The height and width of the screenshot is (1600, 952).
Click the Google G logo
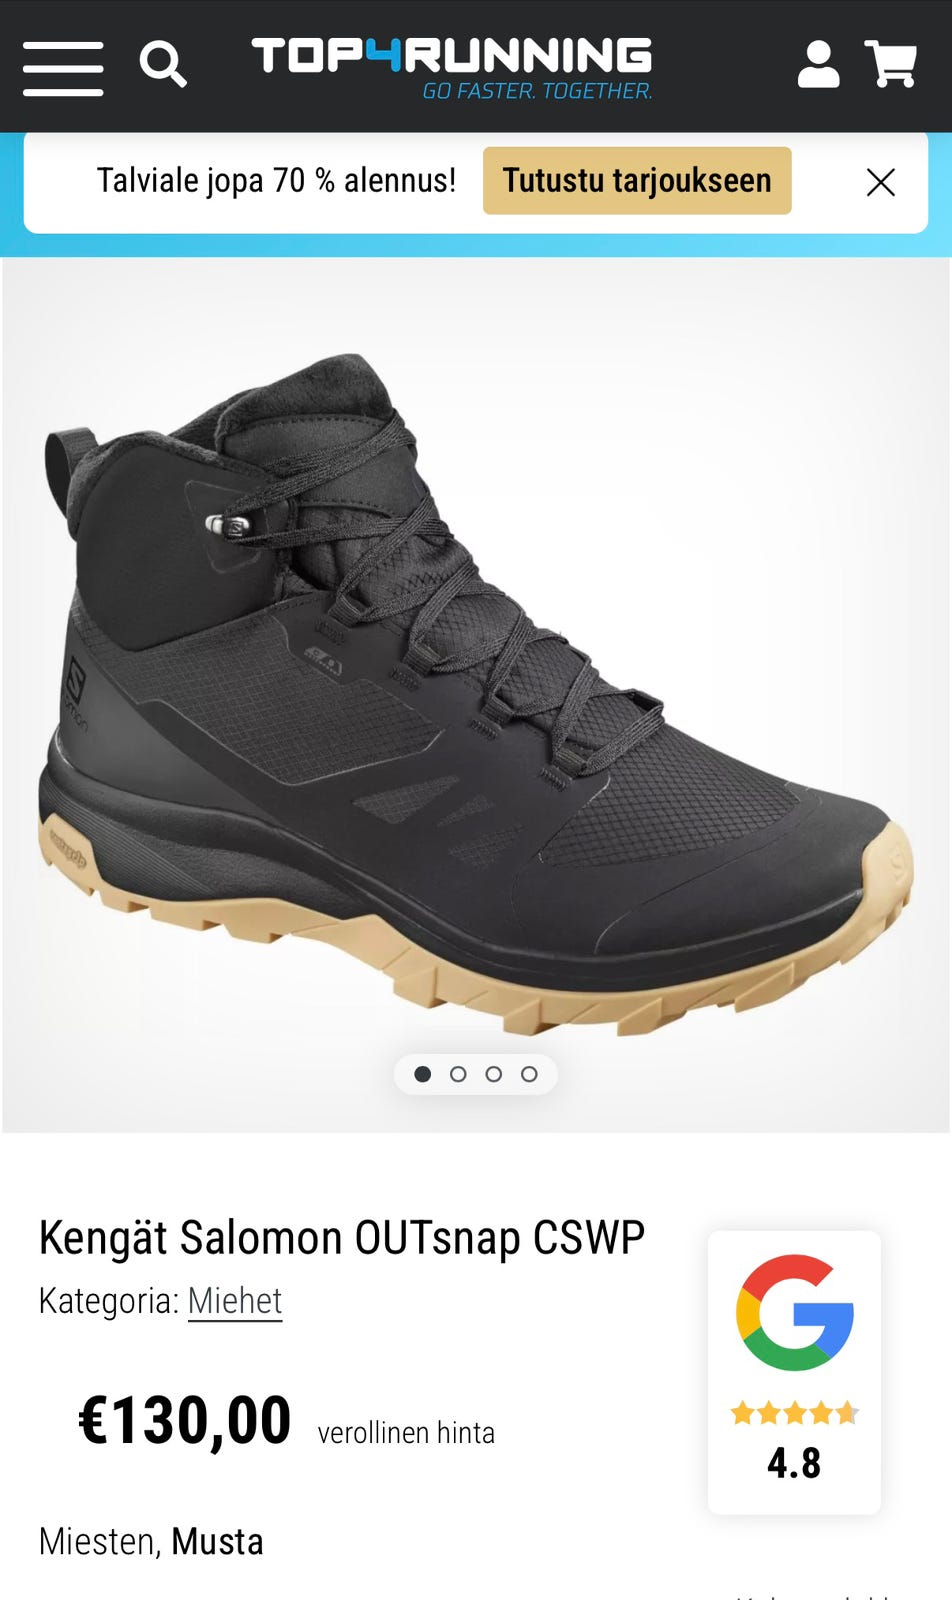pyautogui.click(x=795, y=1312)
